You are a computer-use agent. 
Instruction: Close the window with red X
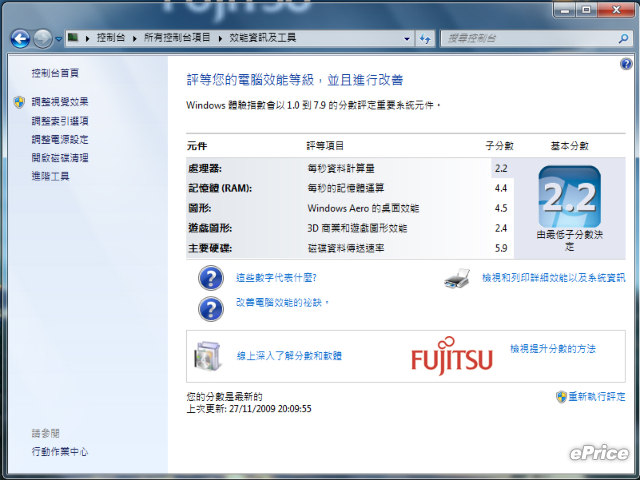pos(616,9)
